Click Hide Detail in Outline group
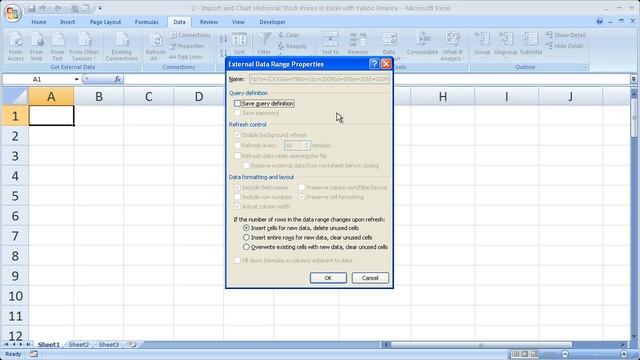 click(x=564, y=46)
